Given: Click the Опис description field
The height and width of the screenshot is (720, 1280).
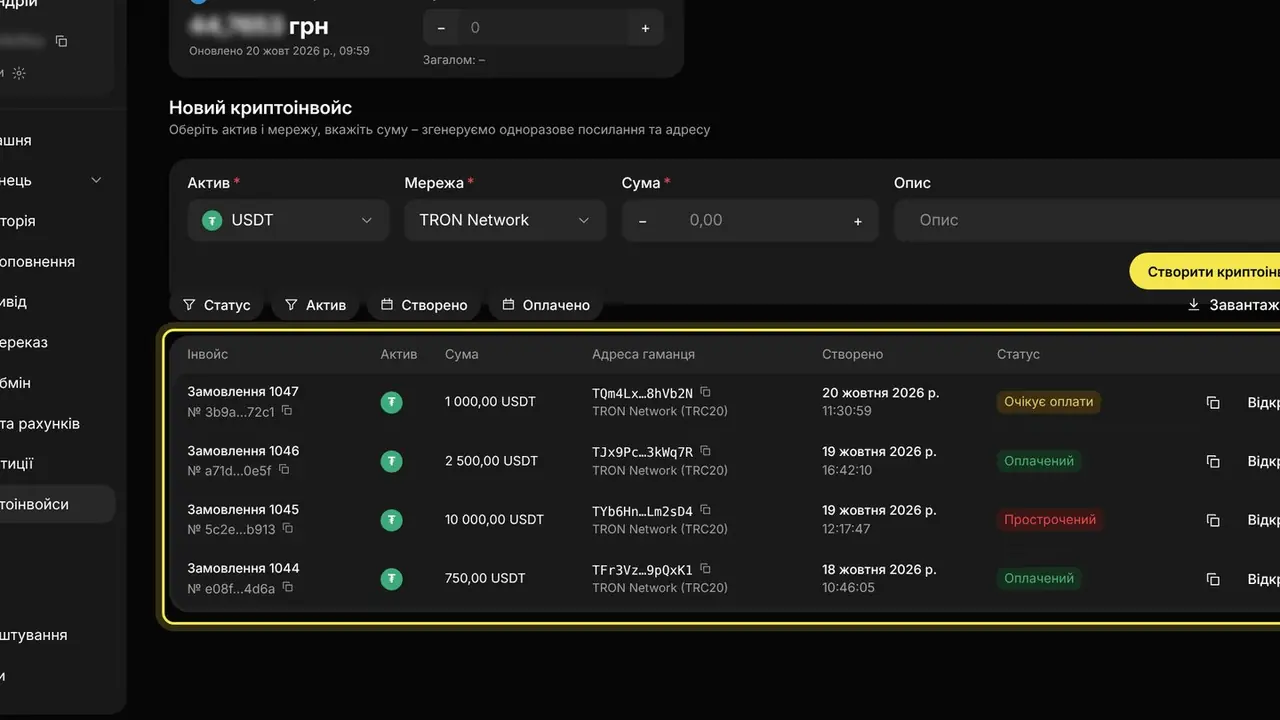Looking at the screenshot, I should pos(1086,220).
